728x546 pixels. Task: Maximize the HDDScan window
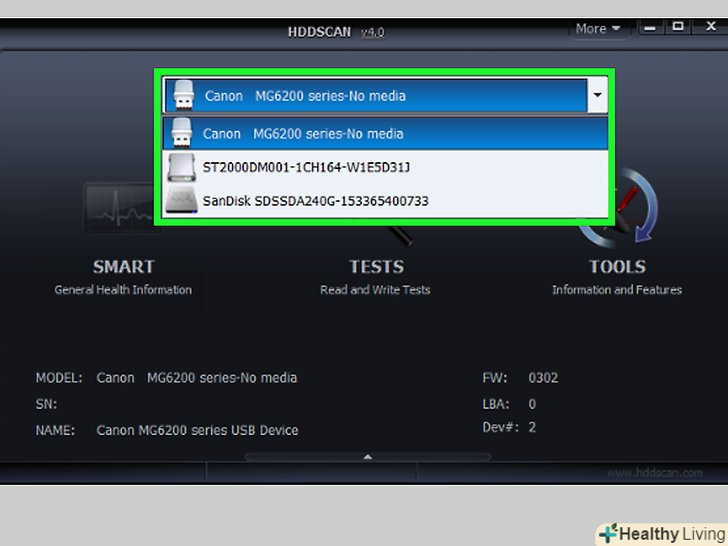[678, 27]
